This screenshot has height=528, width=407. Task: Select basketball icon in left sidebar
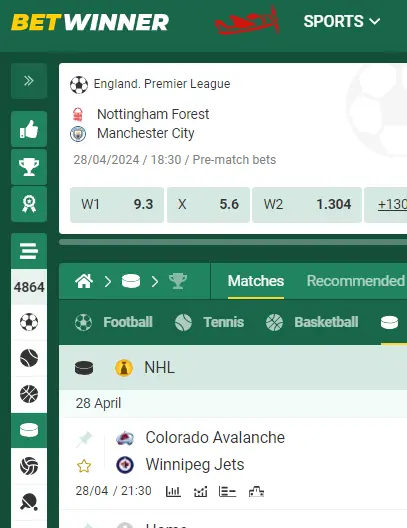[x=29, y=394]
